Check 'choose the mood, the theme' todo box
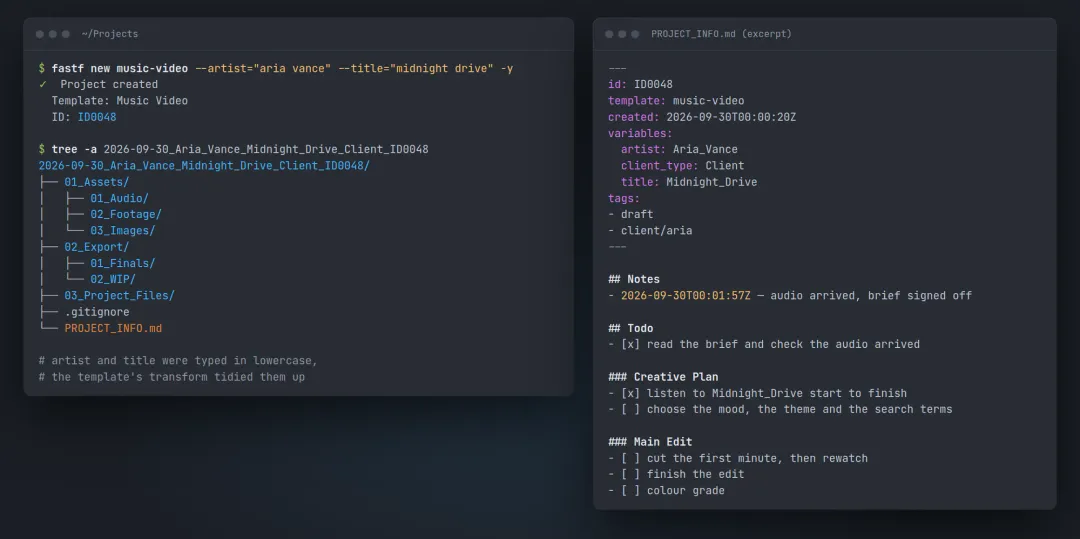This screenshot has width=1080, height=539. (630, 410)
